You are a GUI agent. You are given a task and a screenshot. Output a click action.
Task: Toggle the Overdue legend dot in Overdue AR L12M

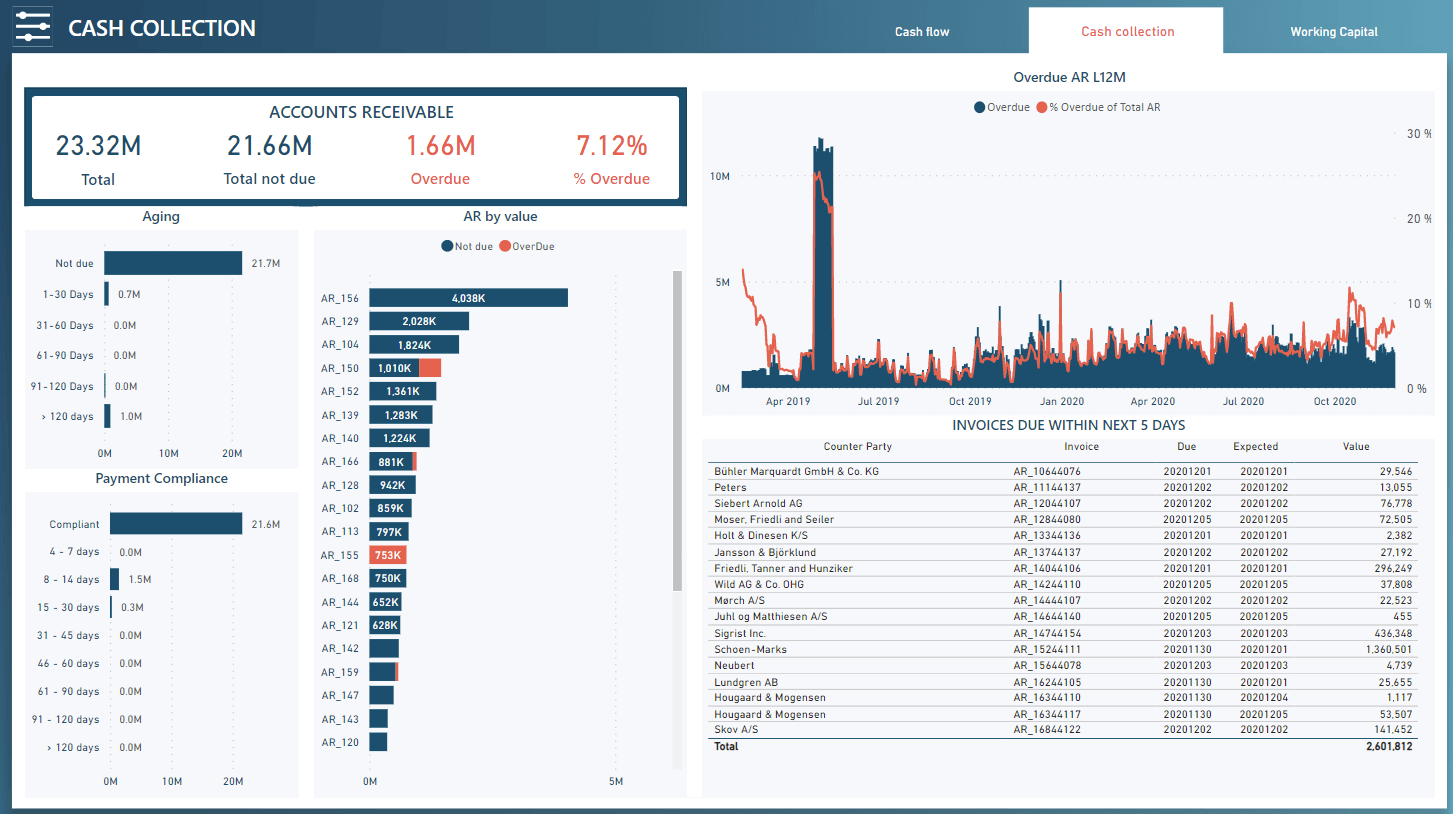[979, 107]
